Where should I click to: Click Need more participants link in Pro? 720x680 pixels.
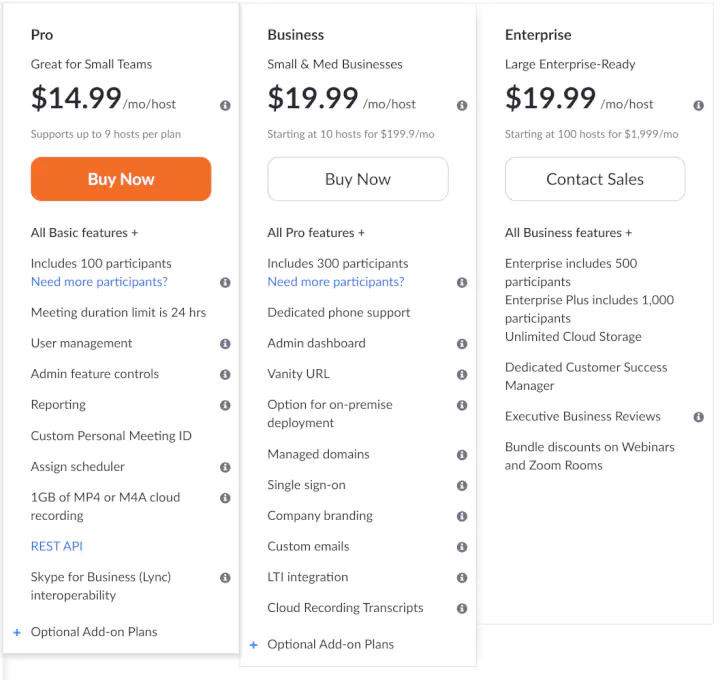[x=99, y=282]
